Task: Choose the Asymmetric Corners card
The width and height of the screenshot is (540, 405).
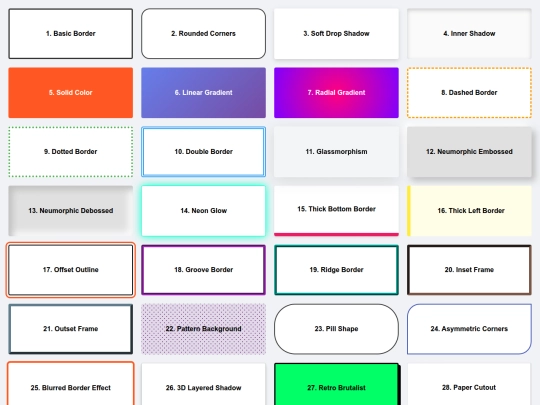Action: 469,329
